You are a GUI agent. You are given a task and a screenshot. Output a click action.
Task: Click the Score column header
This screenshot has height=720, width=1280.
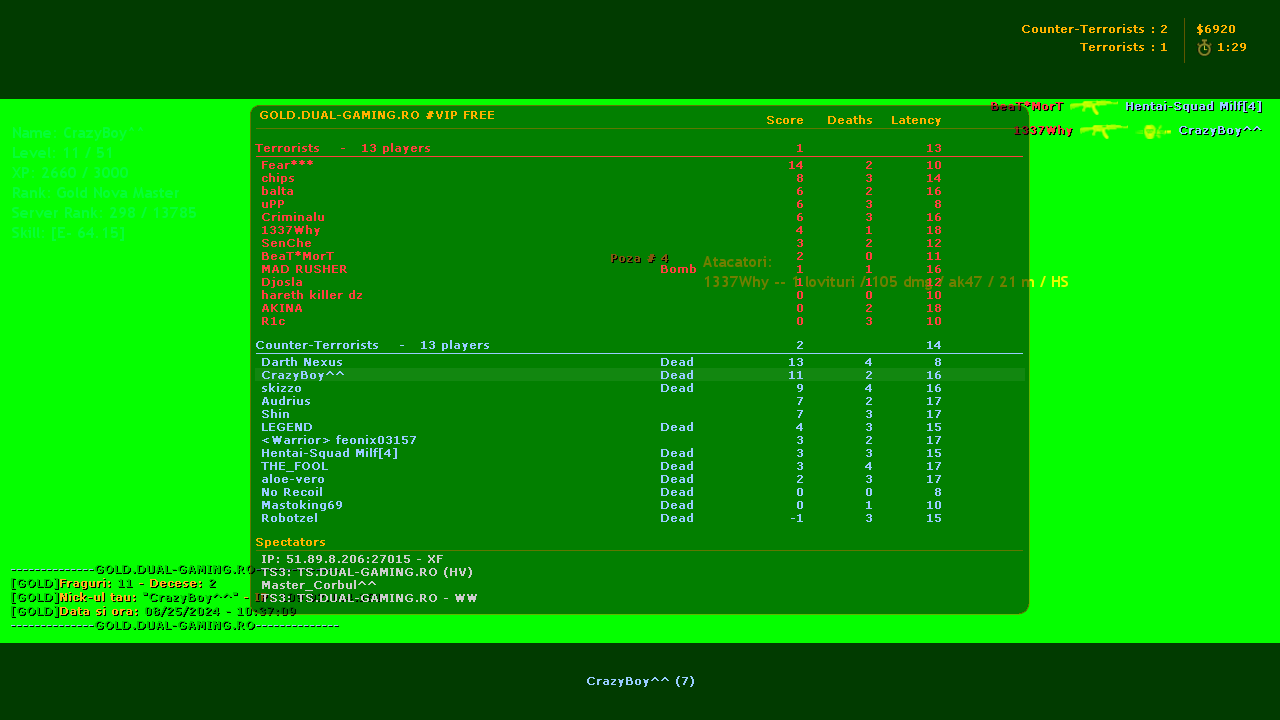785,120
